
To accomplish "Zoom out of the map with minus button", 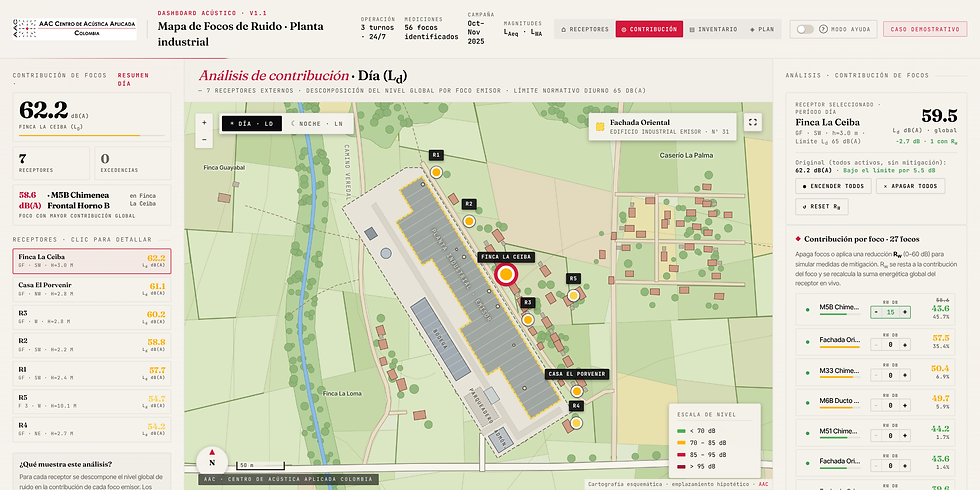I will [x=204, y=139].
